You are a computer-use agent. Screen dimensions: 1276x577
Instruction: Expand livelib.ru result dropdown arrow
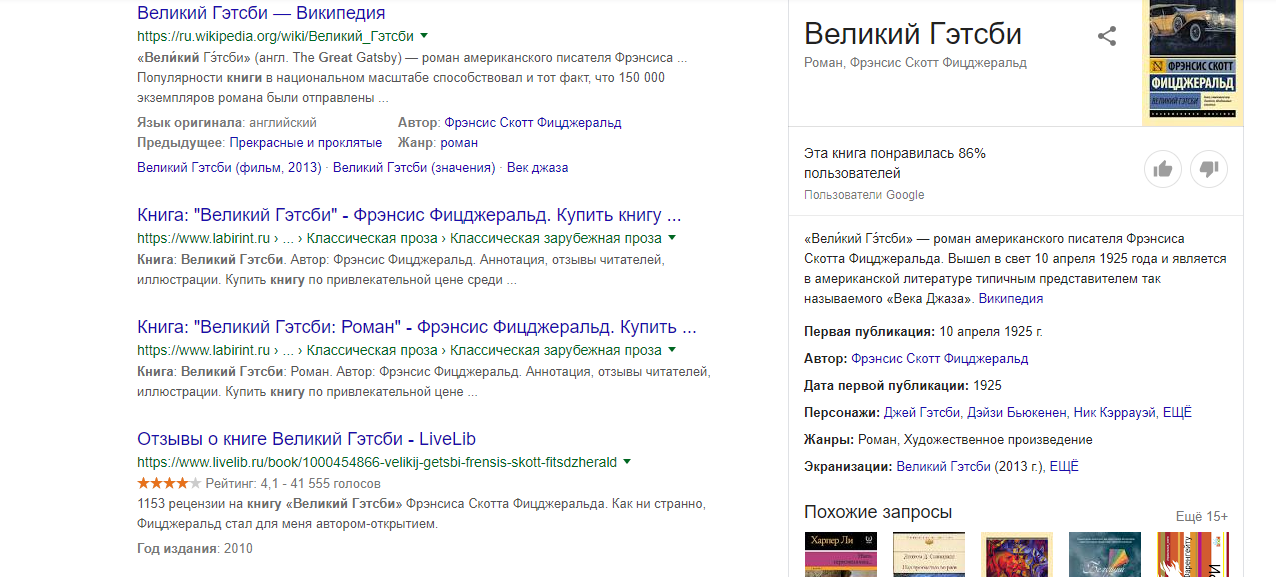627,462
